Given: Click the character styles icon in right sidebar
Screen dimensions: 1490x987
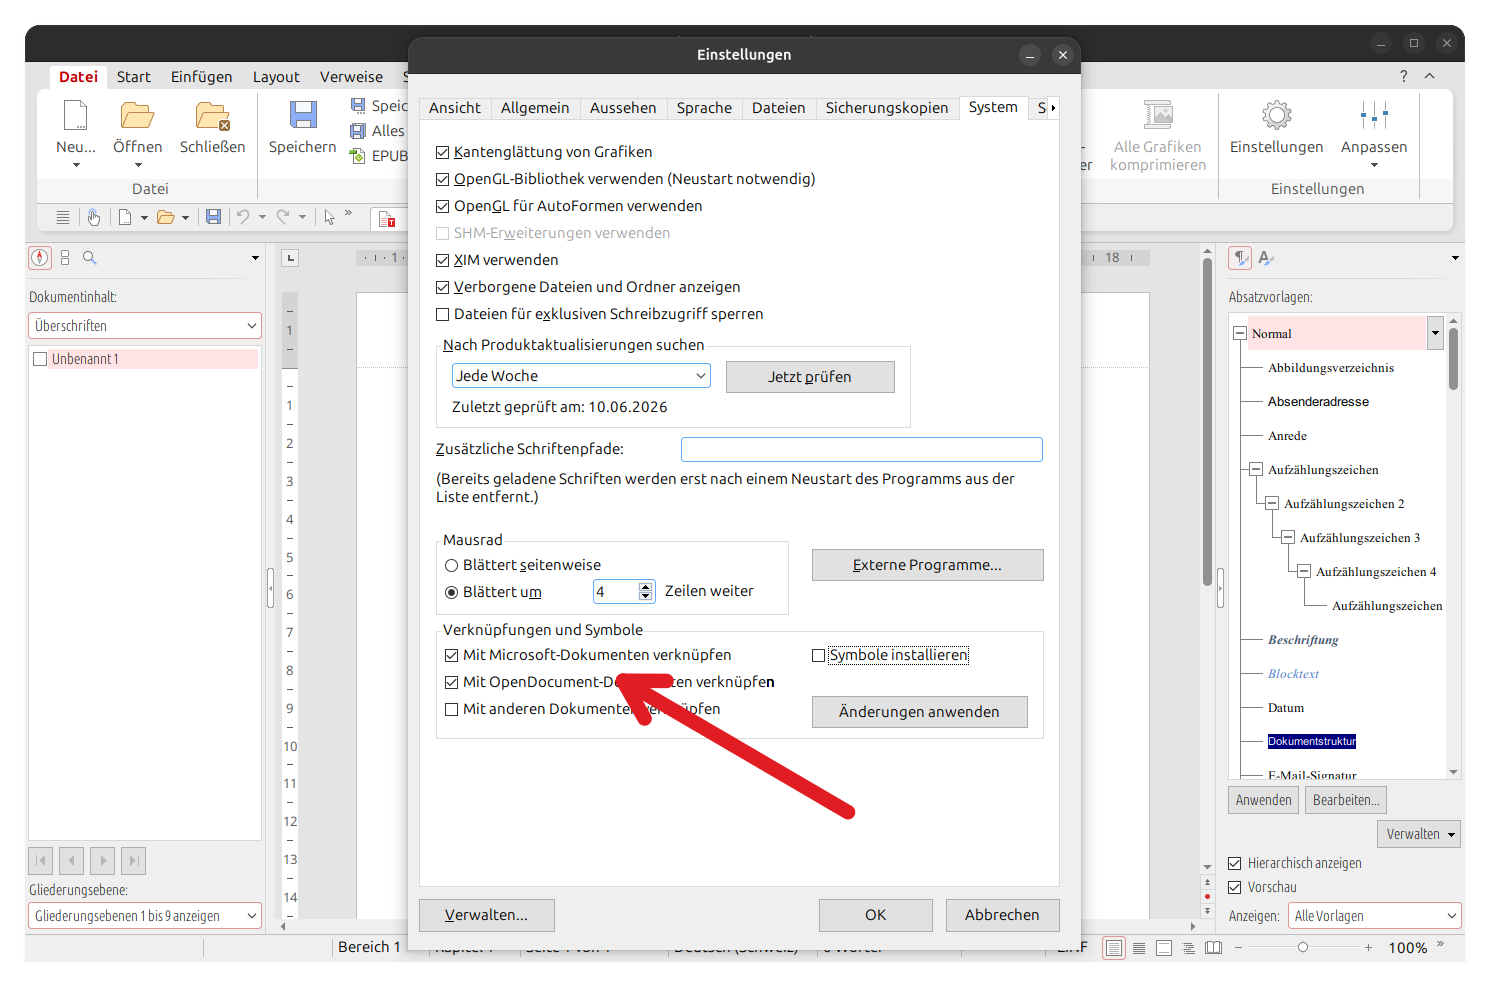Looking at the screenshot, I should pyautogui.click(x=1266, y=258).
